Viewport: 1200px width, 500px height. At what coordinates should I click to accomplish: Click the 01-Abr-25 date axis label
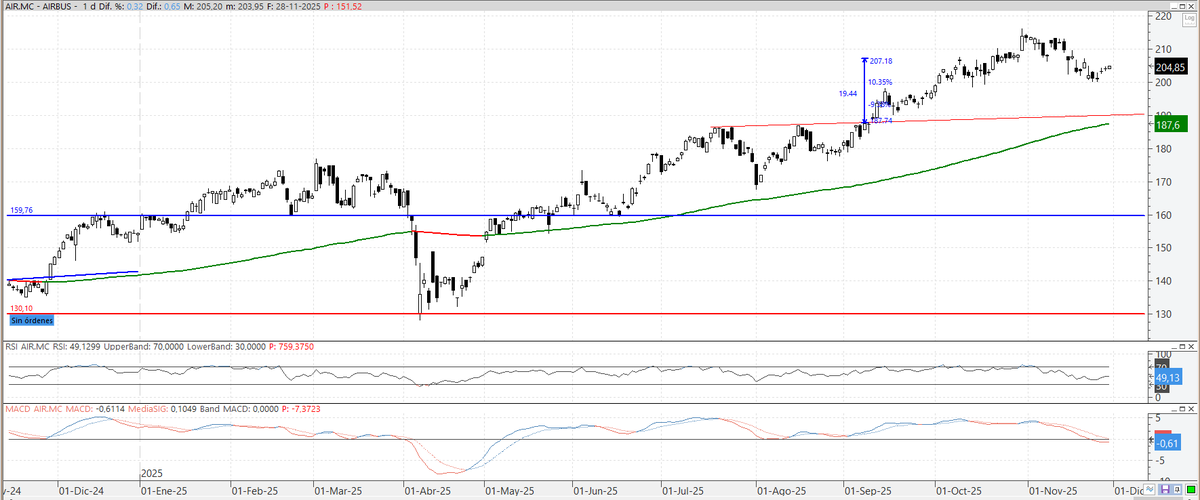tap(426, 491)
